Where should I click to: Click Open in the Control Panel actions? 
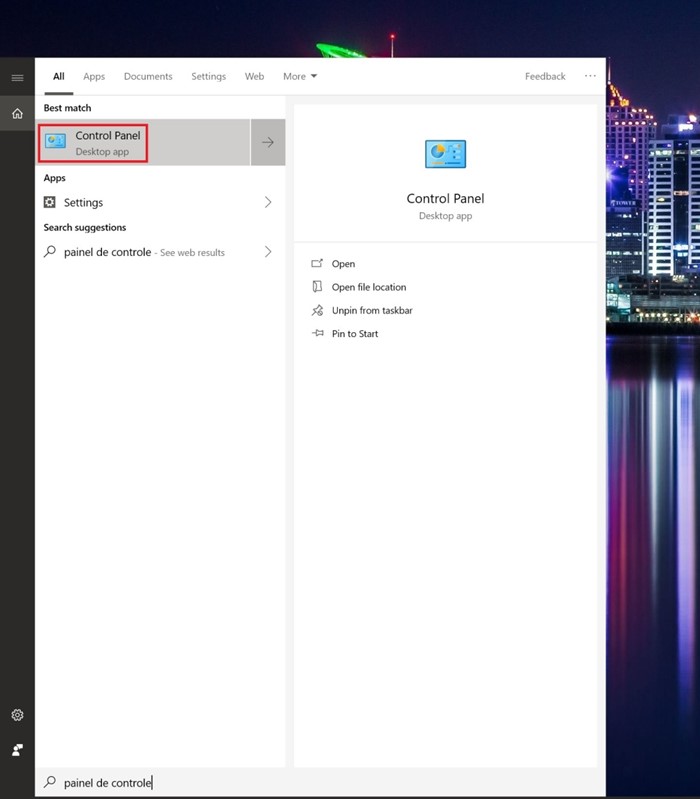coord(343,264)
